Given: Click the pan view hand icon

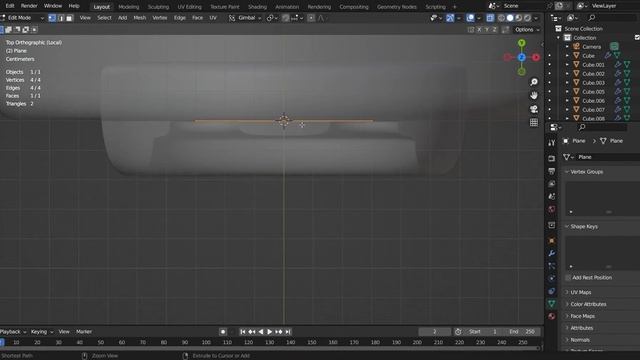Looking at the screenshot, I should (534, 96).
